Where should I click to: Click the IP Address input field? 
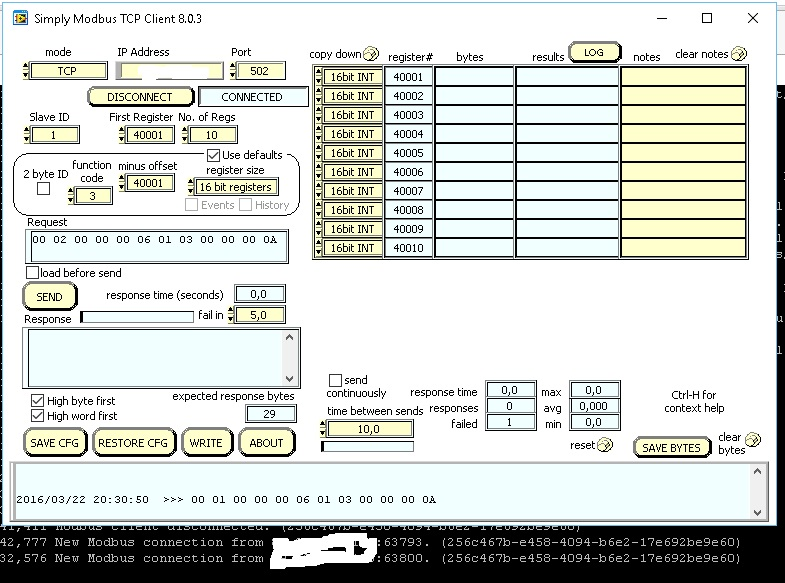pos(170,71)
